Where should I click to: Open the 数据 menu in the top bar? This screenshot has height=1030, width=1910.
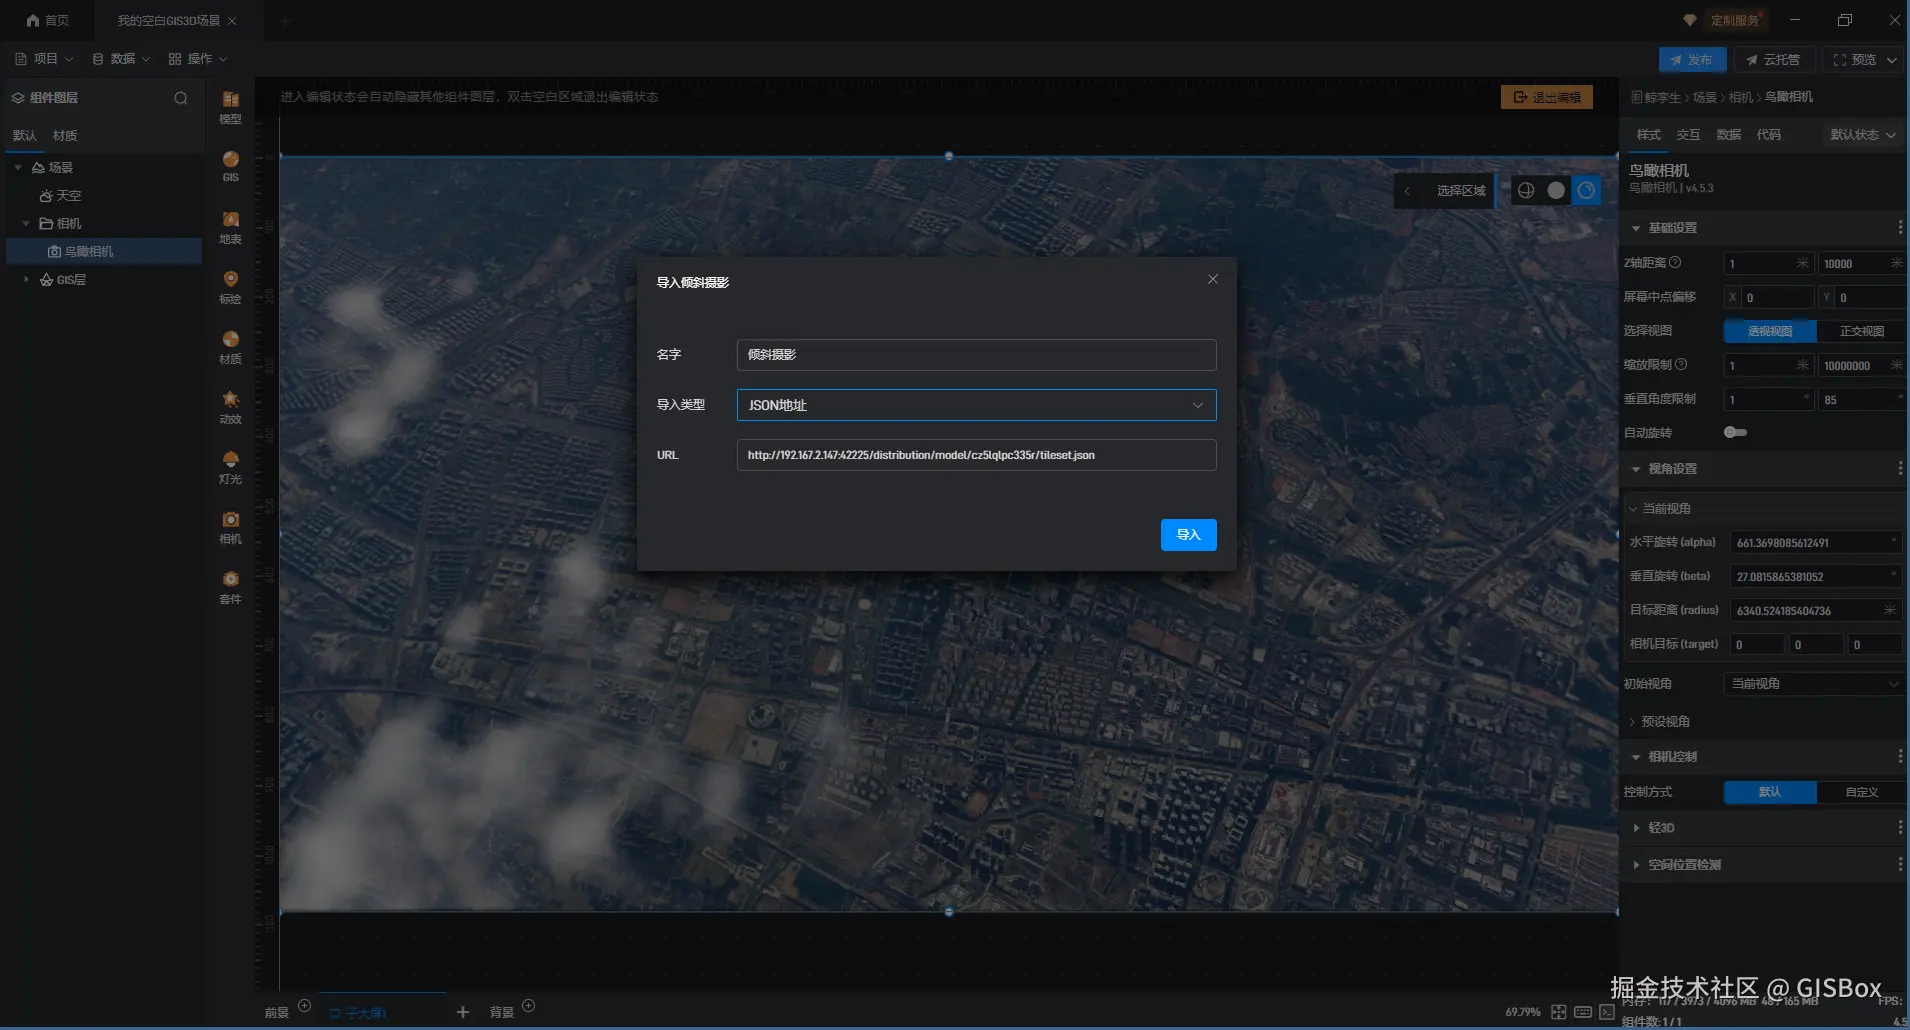[x=121, y=59]
